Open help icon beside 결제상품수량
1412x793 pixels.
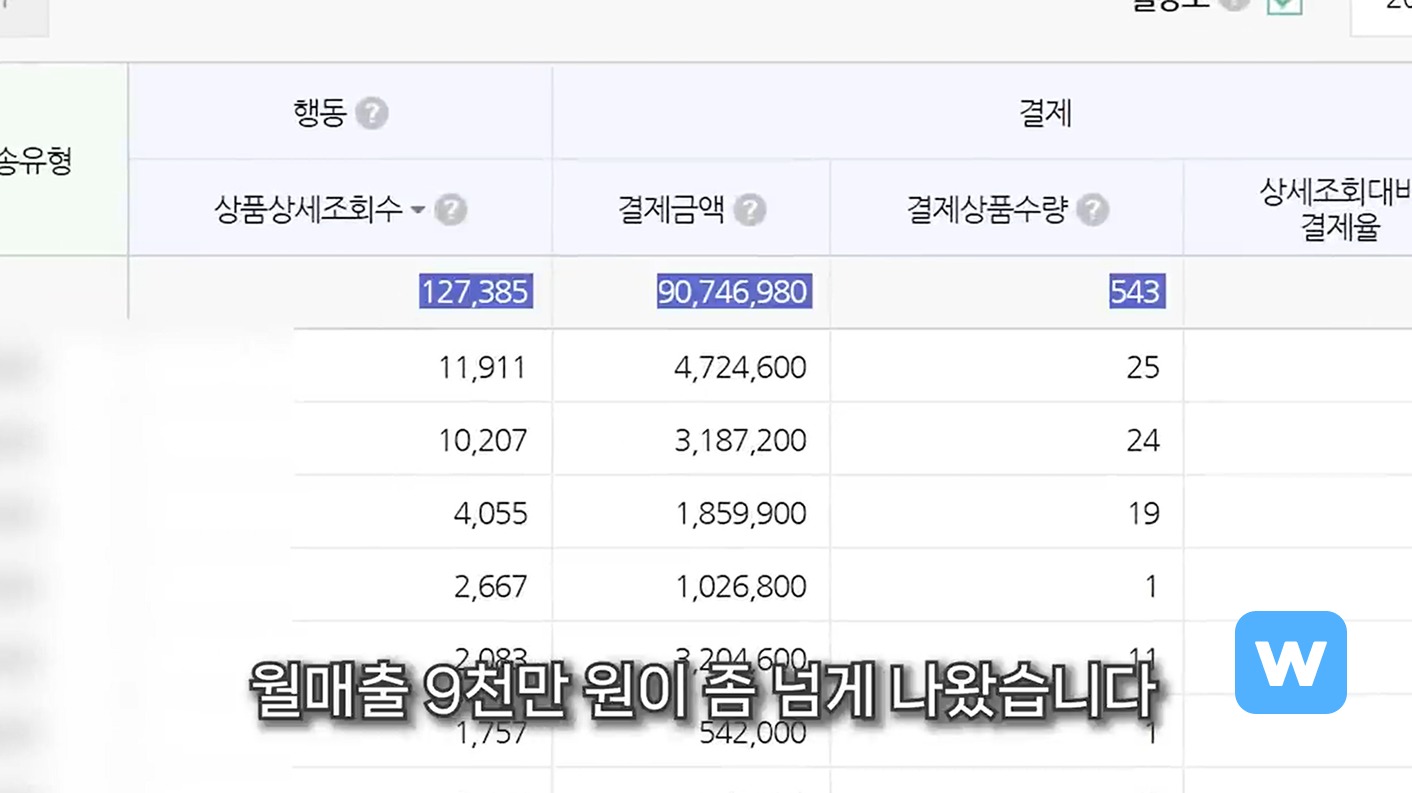point(1093,210)
